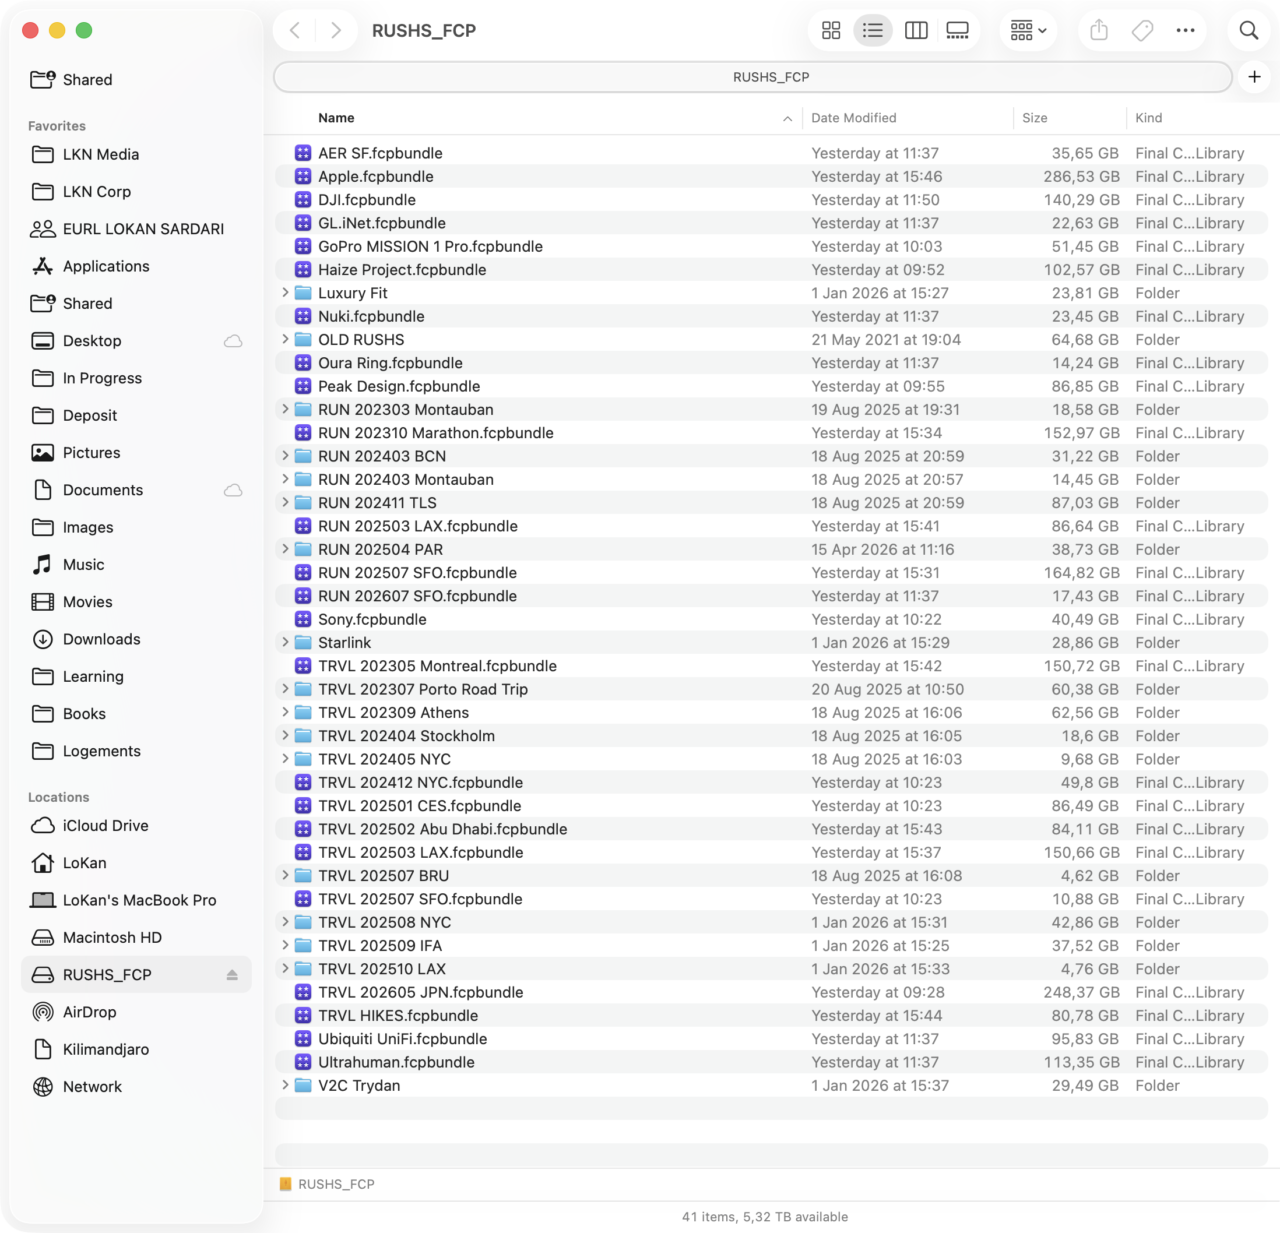Image resolution: width=1280 pixels, height=1233 pixels.
Task: Select the Peak Design.fcpbundle row
Action: point(771,386)
